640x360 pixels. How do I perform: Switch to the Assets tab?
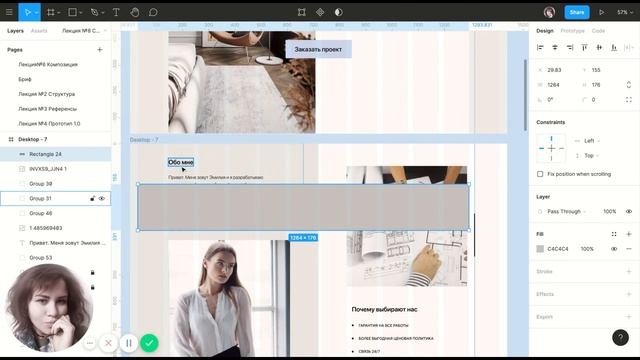(x=39, y=31)
